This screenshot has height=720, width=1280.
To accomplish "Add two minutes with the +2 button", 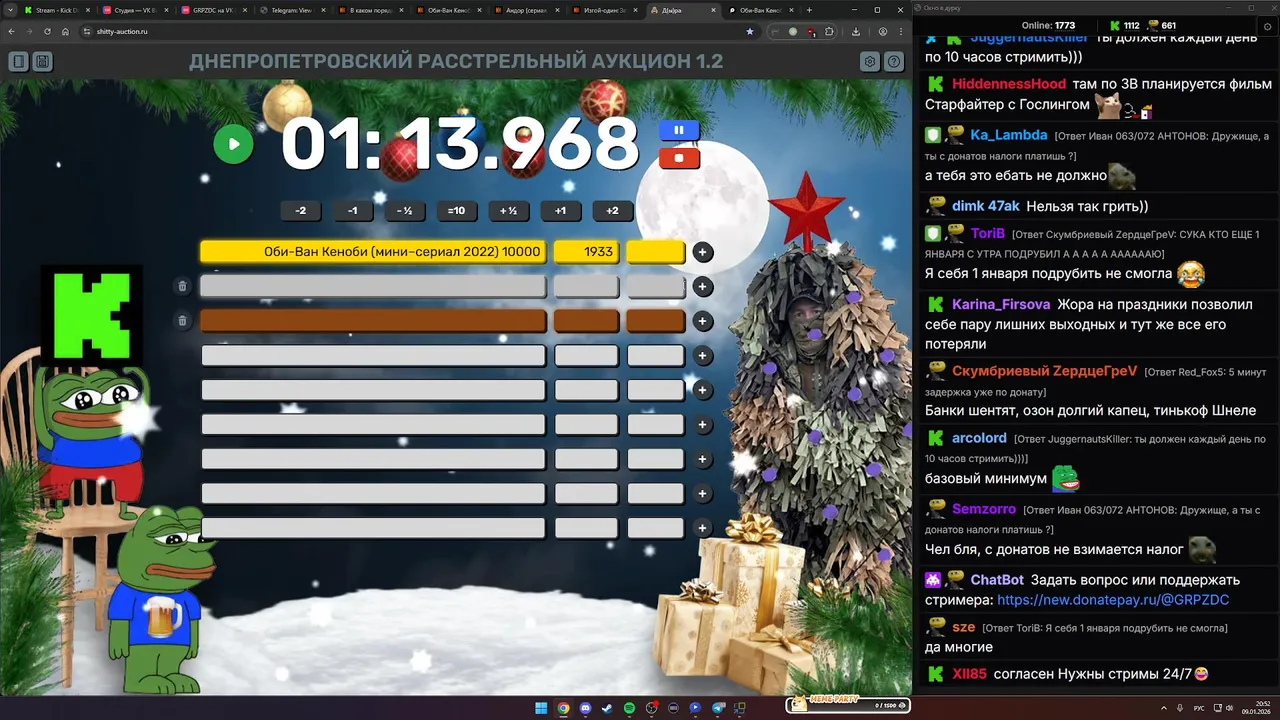I will pyautogui.click(x=613, y=211).
